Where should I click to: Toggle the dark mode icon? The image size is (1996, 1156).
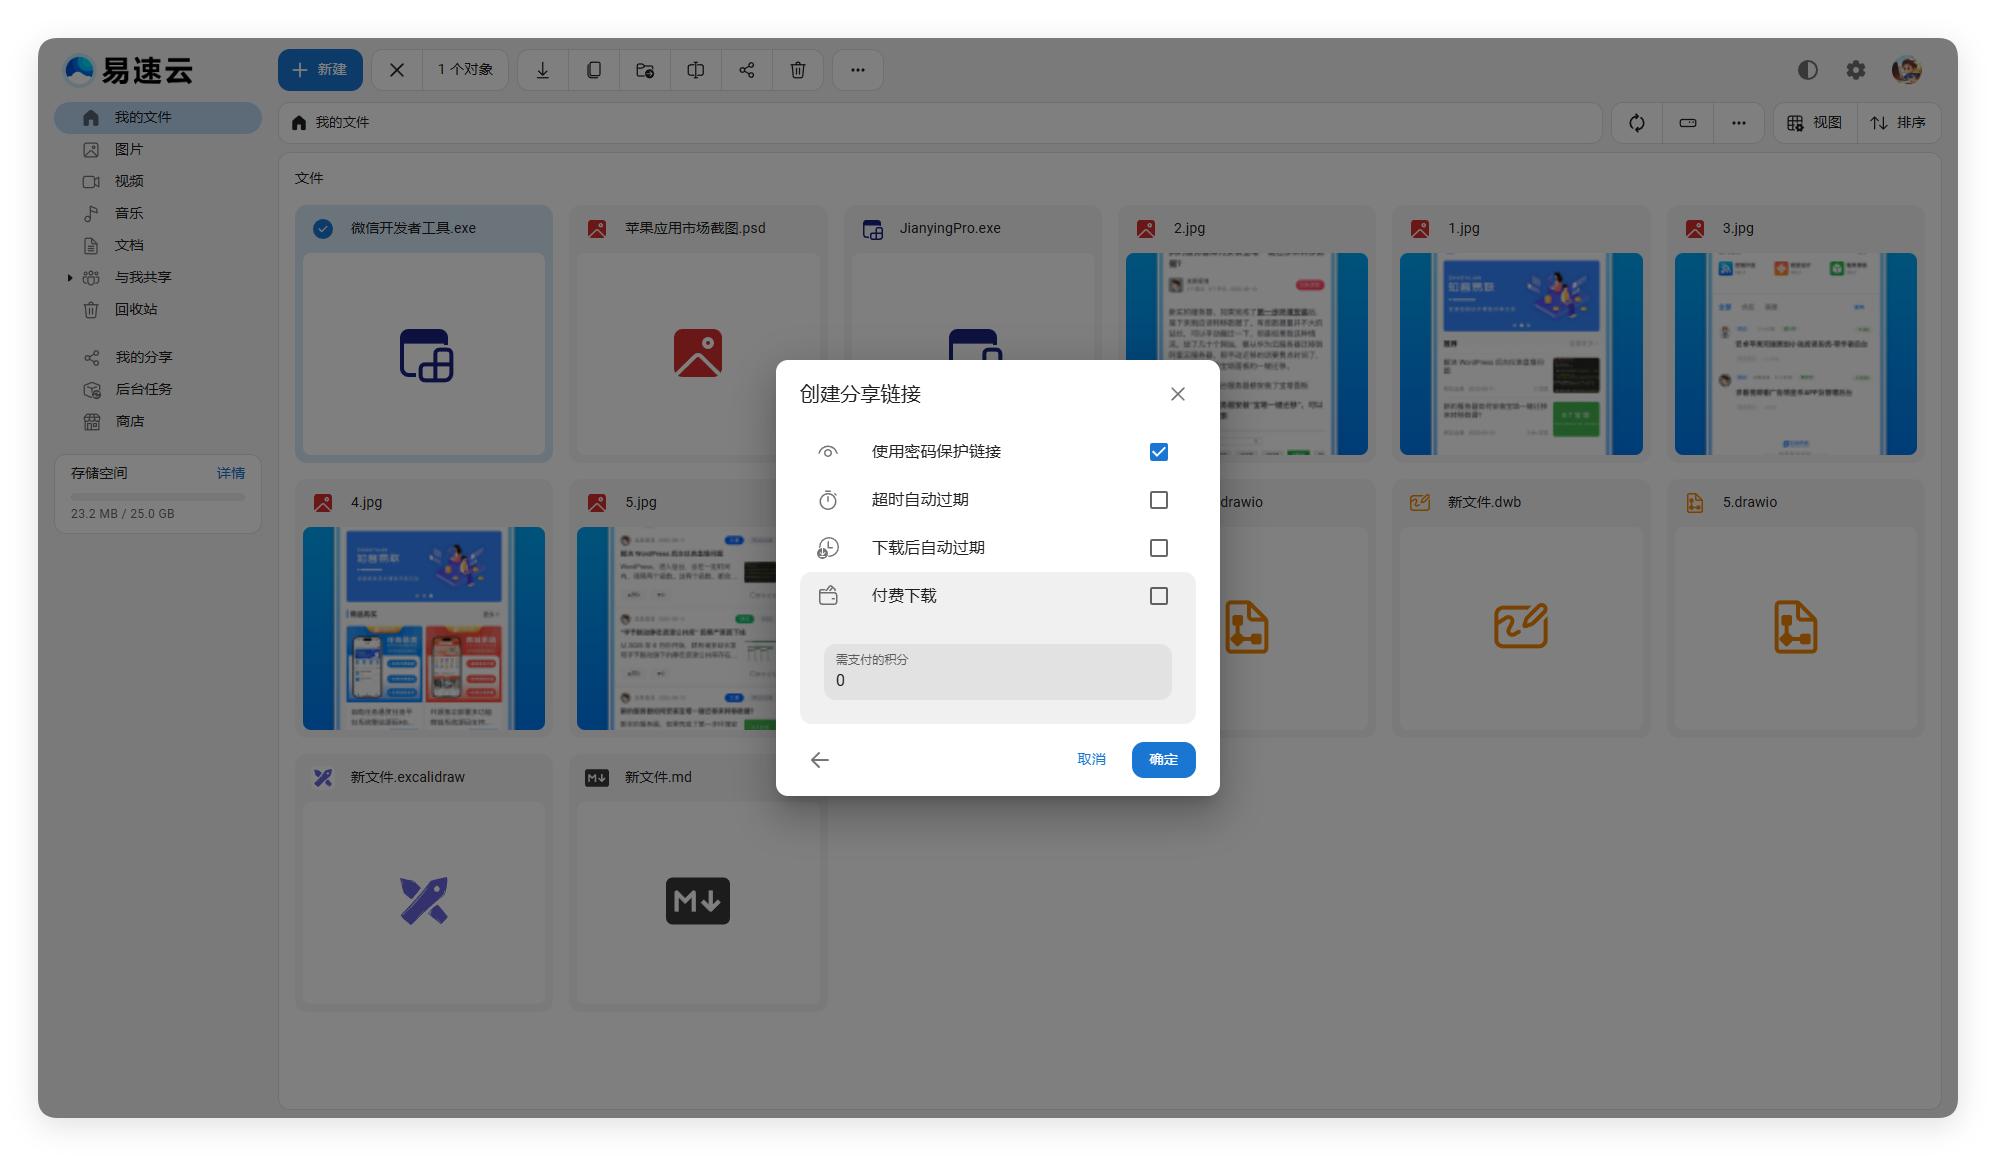click(x=1807, y=70)
